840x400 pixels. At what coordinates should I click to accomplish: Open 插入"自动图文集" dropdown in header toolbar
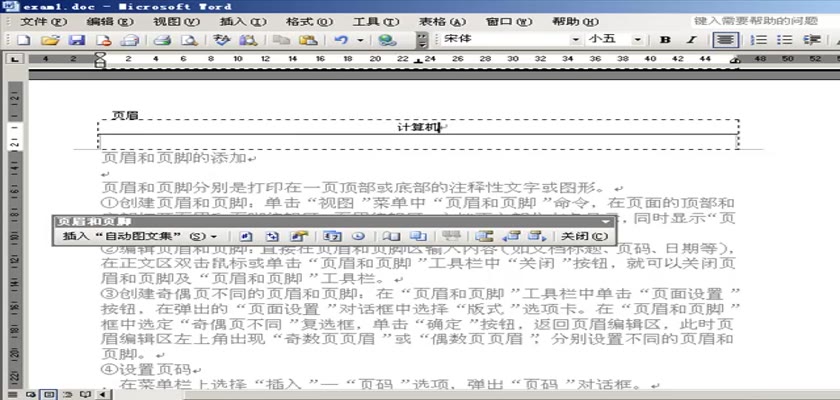click(140, 237)
